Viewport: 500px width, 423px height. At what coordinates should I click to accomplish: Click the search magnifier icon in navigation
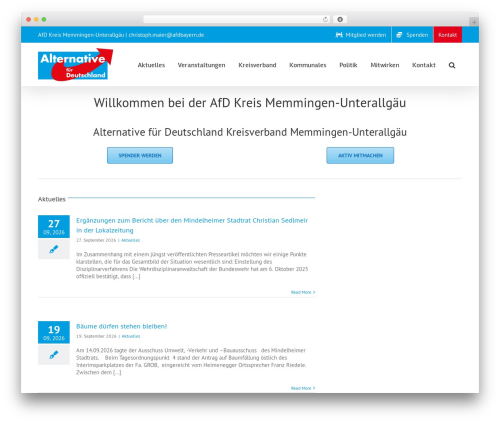452,65
